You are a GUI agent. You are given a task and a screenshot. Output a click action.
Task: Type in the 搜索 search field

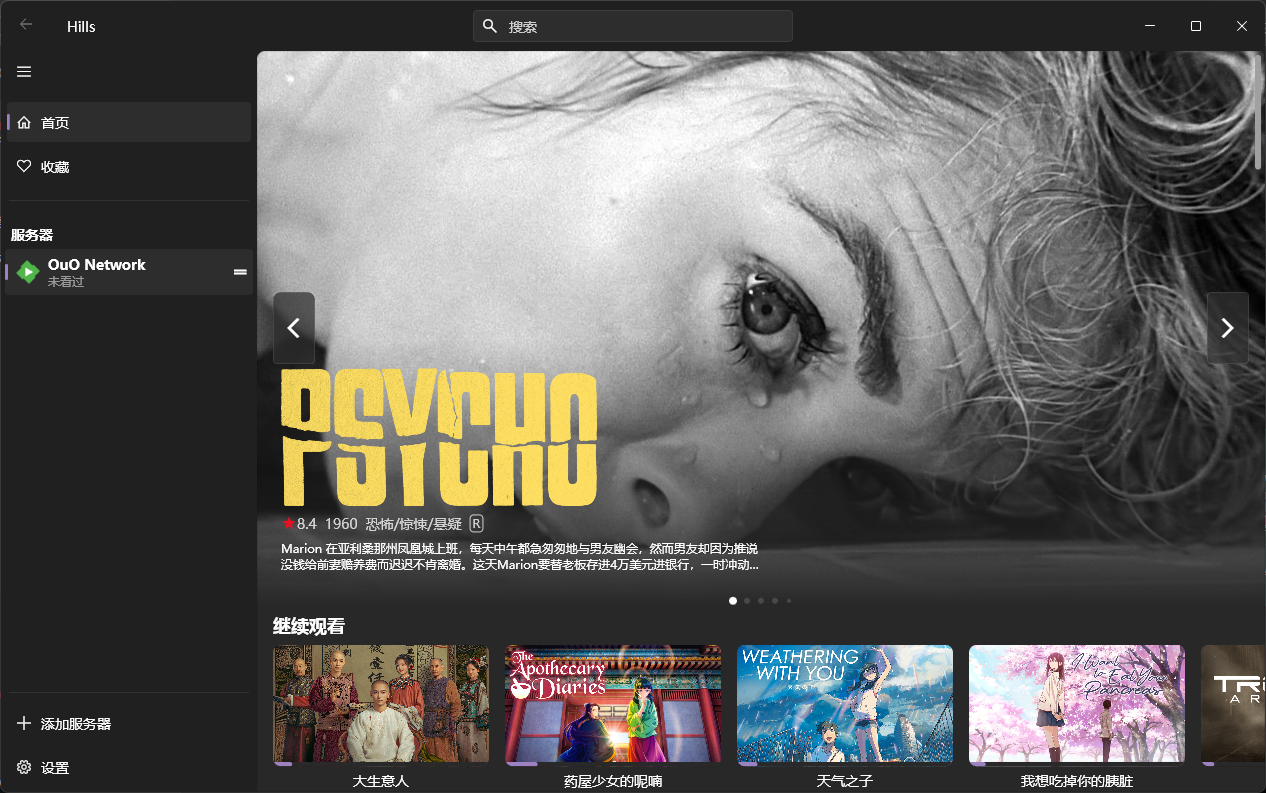(x=645, y=27)
